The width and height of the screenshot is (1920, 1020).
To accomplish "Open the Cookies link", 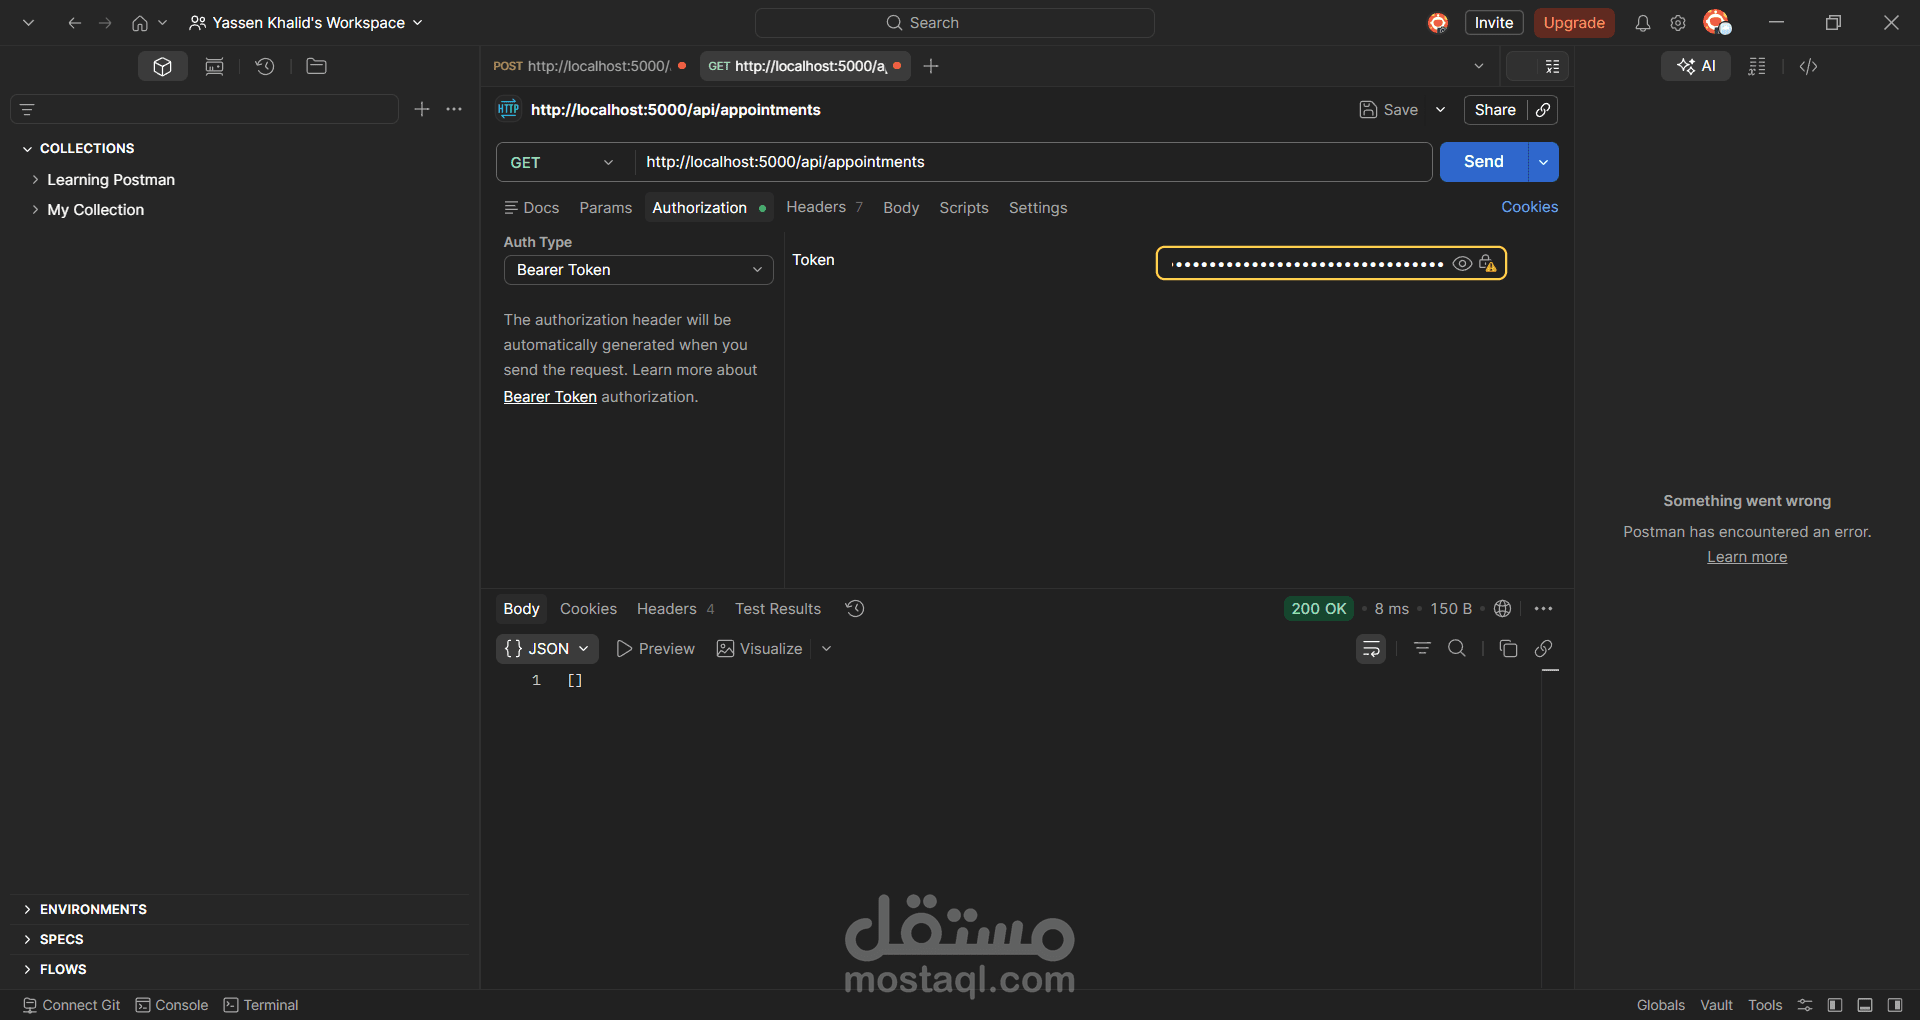I will point(1529,207).
